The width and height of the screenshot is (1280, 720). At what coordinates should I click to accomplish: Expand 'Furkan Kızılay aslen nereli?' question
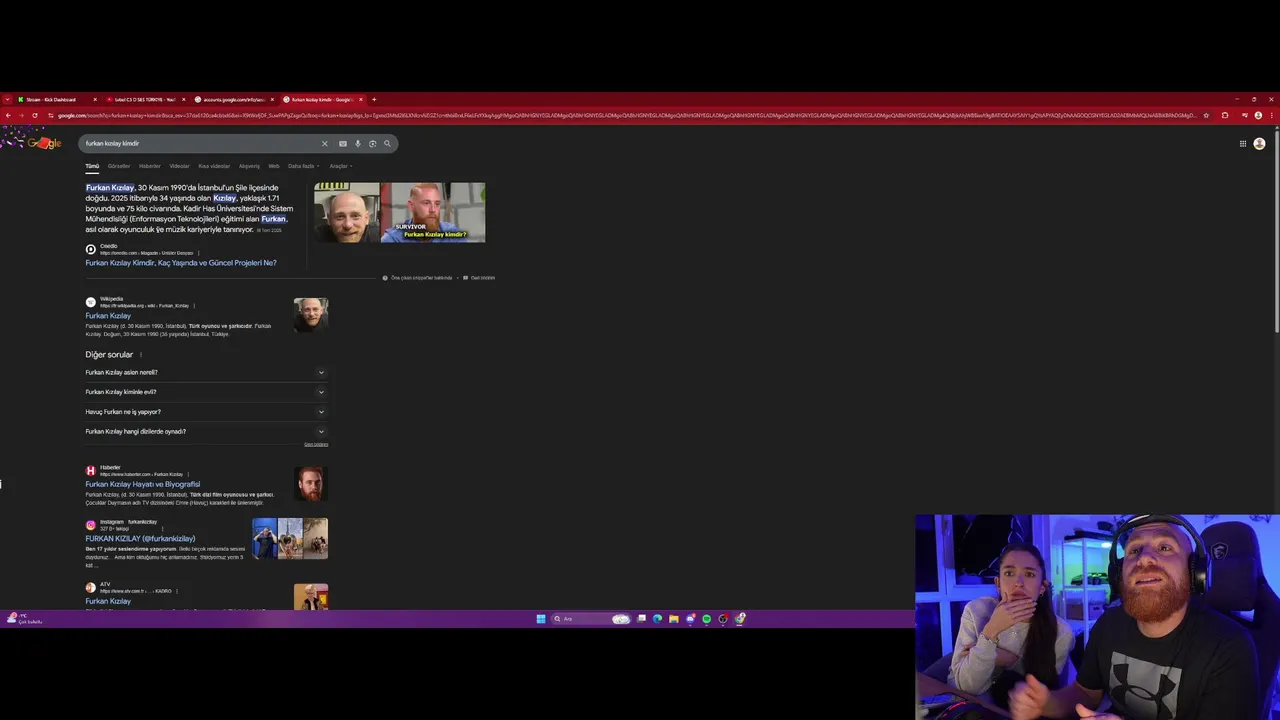tap(206, 372)
